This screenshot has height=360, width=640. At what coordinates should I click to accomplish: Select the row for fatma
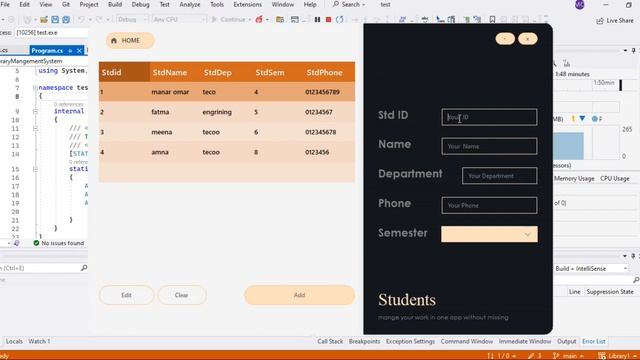point(227,112)
